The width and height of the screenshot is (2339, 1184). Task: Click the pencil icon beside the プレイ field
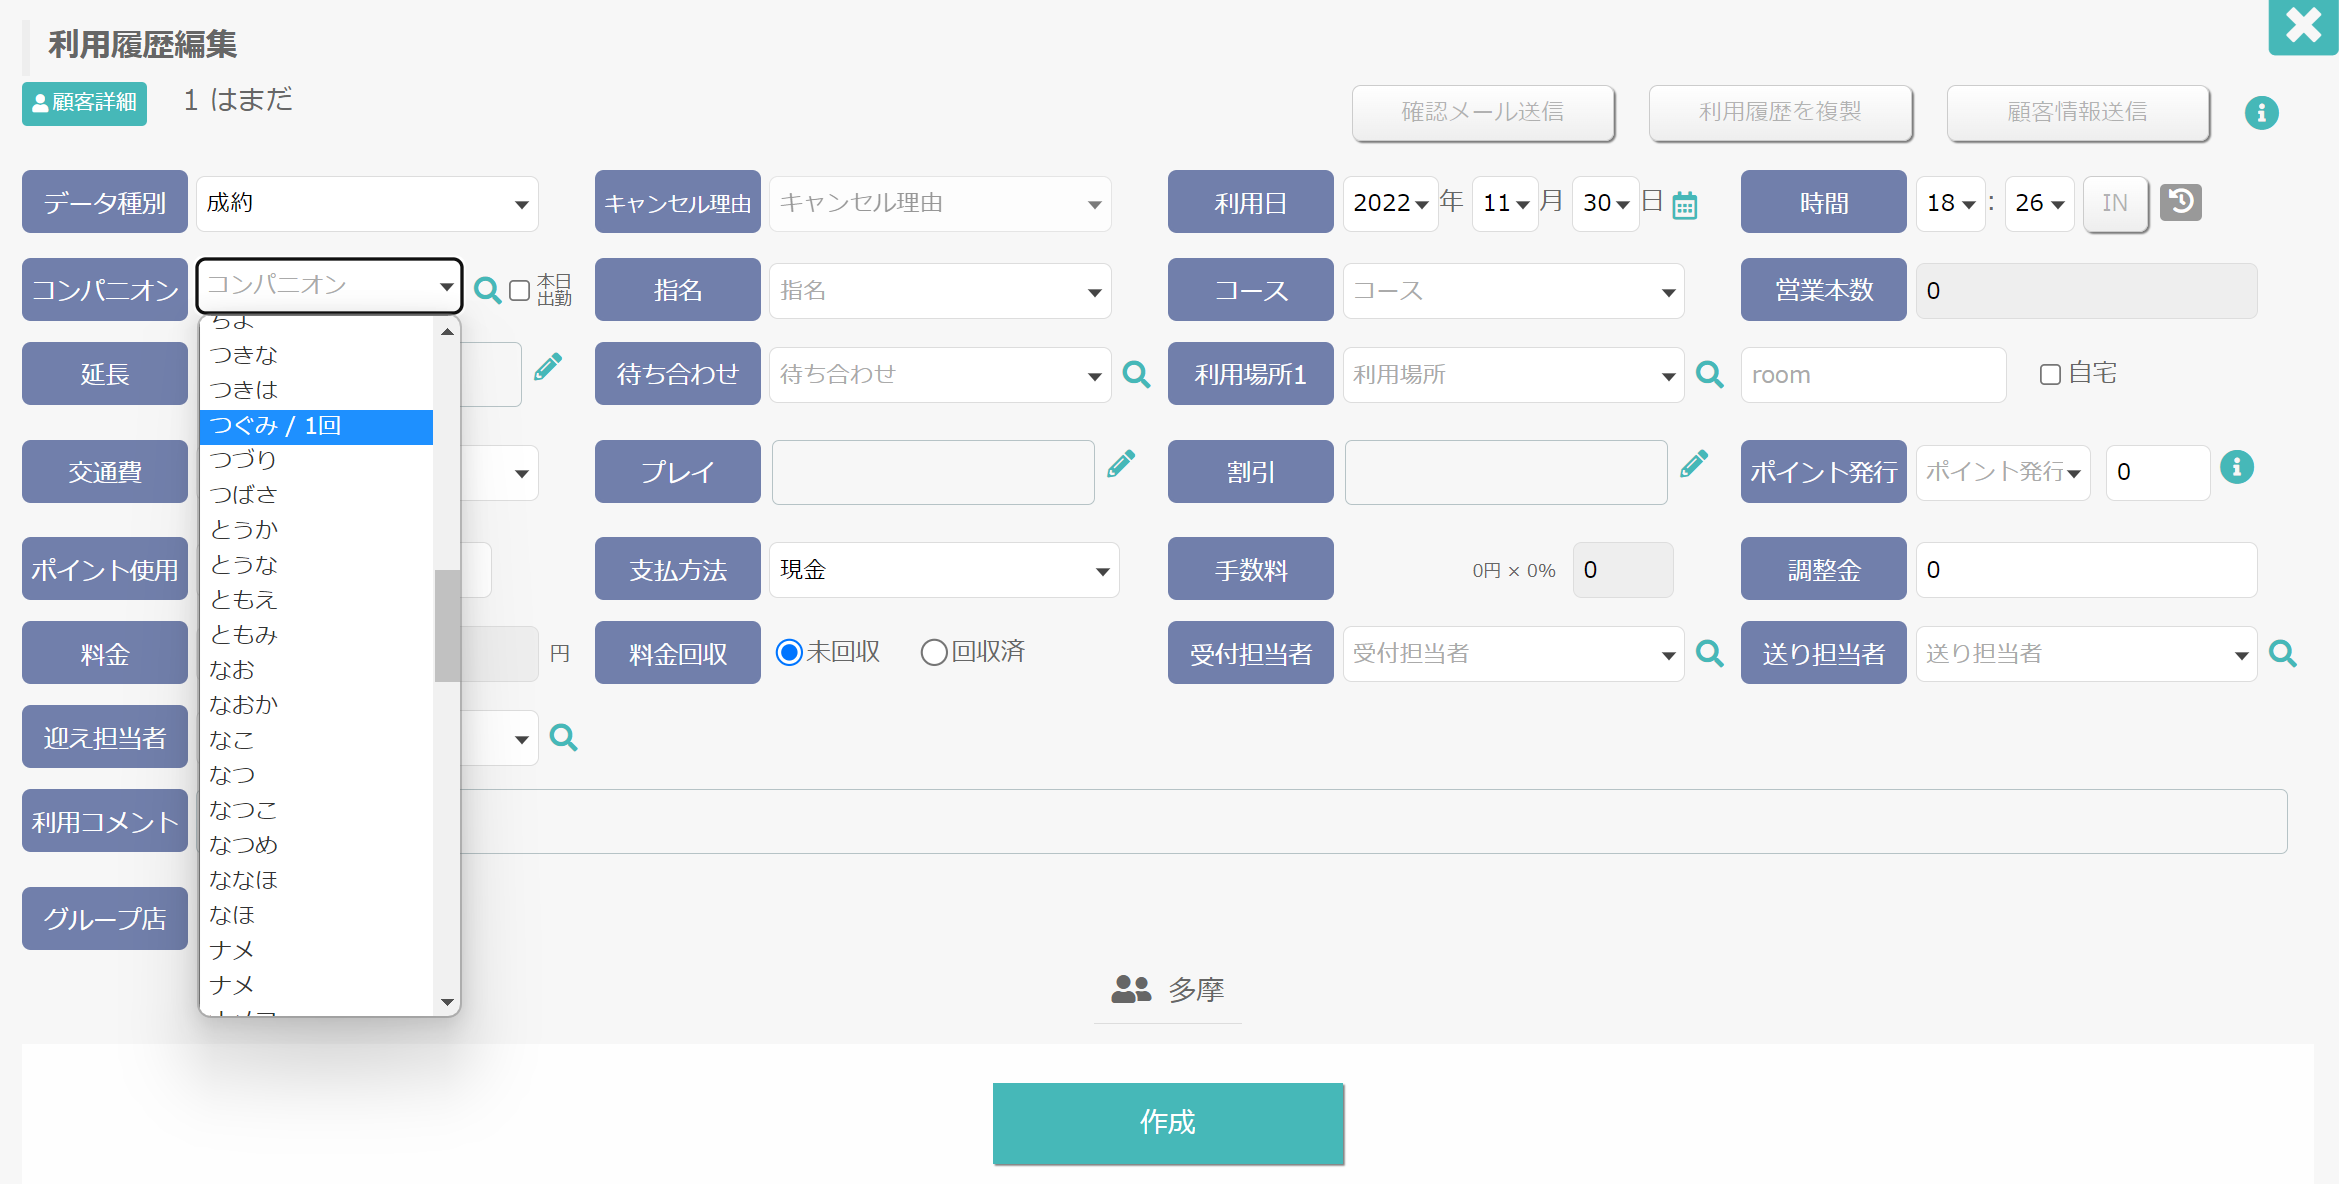1121,464
